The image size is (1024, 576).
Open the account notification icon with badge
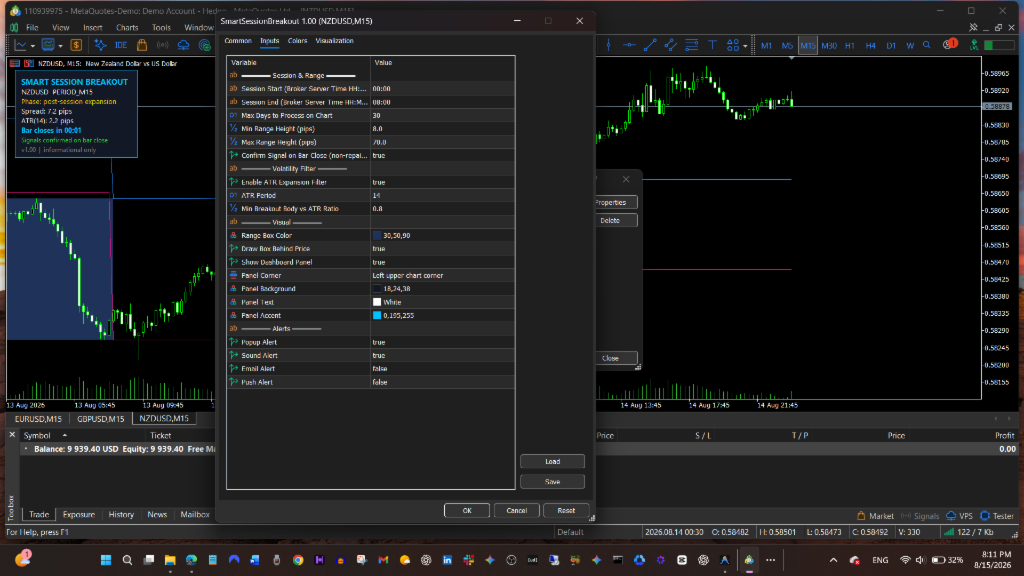pyautogui.click(x=950, y=44)
